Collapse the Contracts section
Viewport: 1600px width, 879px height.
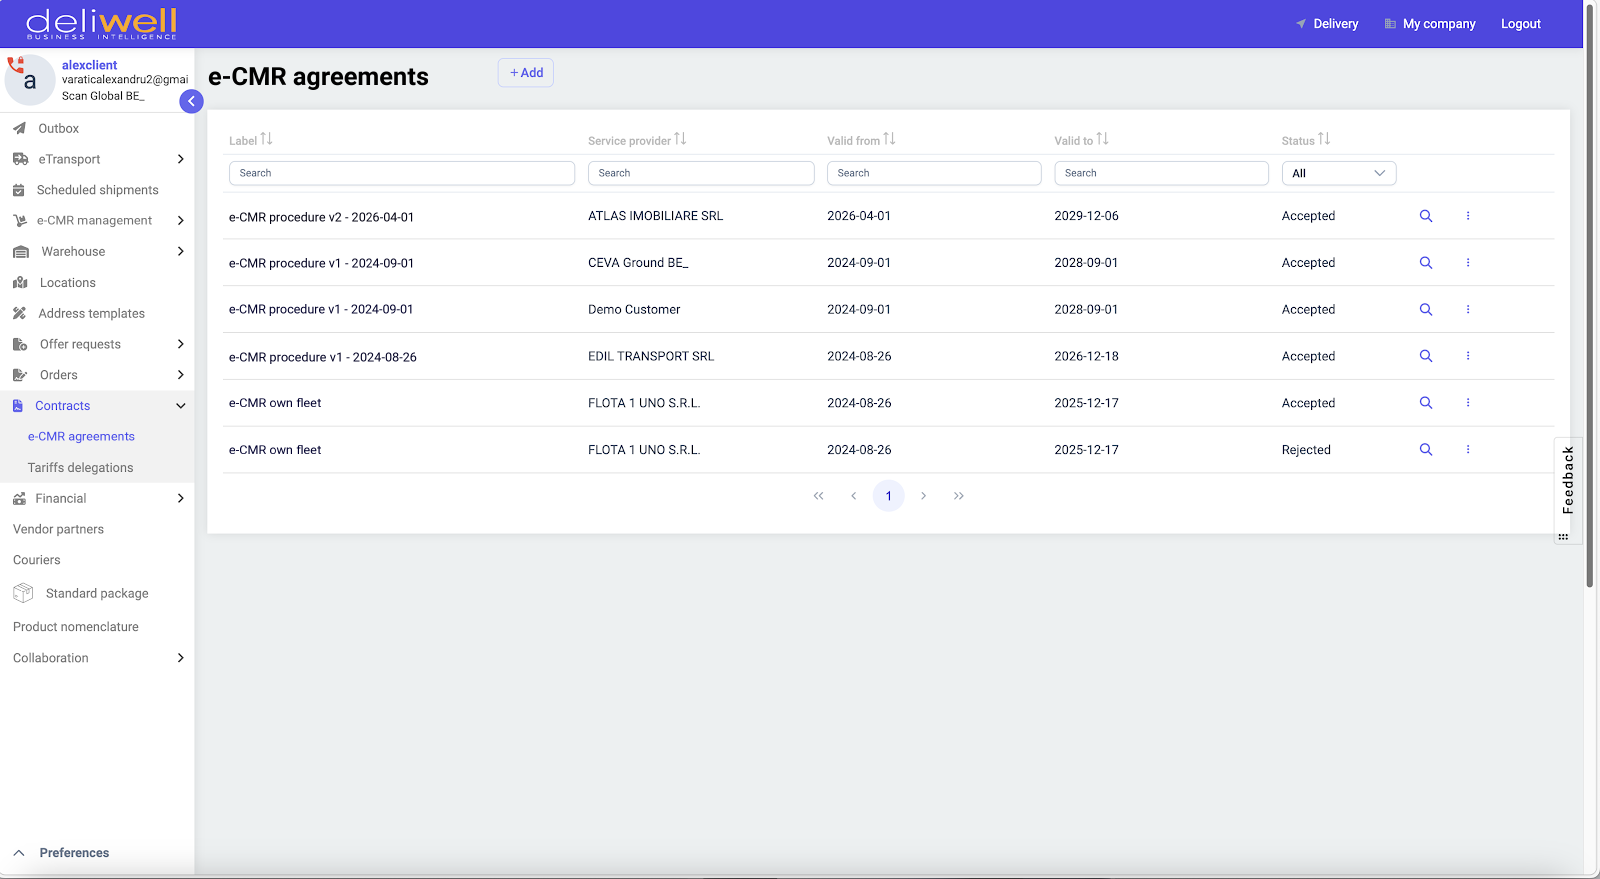(97, 406)
